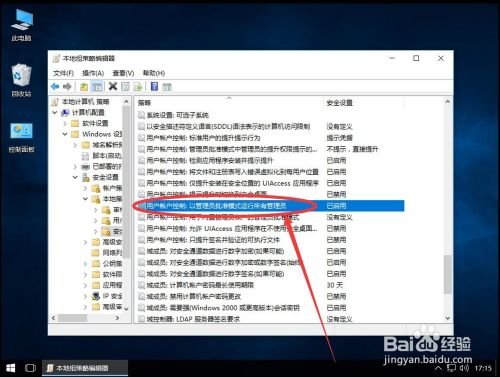Expand the 域名解析 tree node

(75, 145)
